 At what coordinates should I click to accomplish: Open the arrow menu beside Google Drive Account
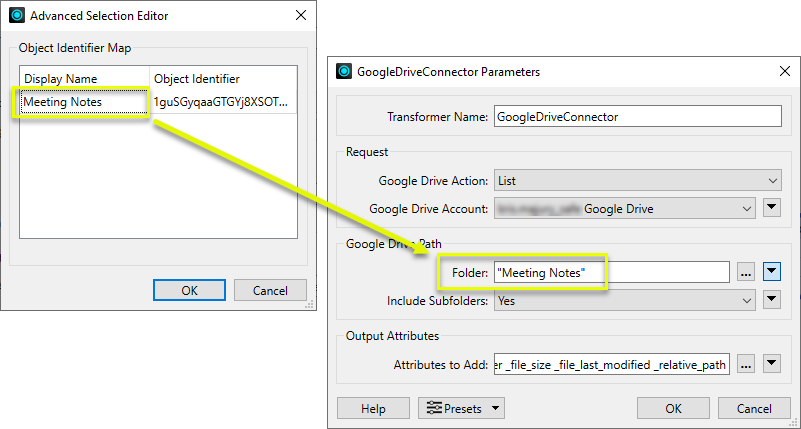[771, 208]
